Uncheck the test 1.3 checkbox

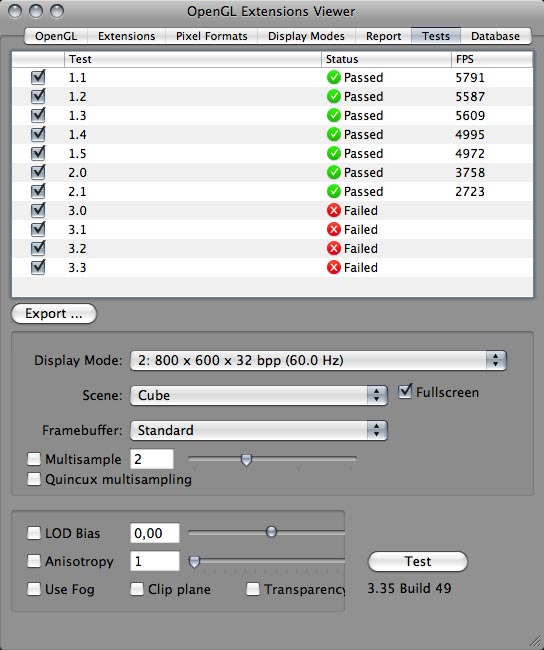point(38,115)
